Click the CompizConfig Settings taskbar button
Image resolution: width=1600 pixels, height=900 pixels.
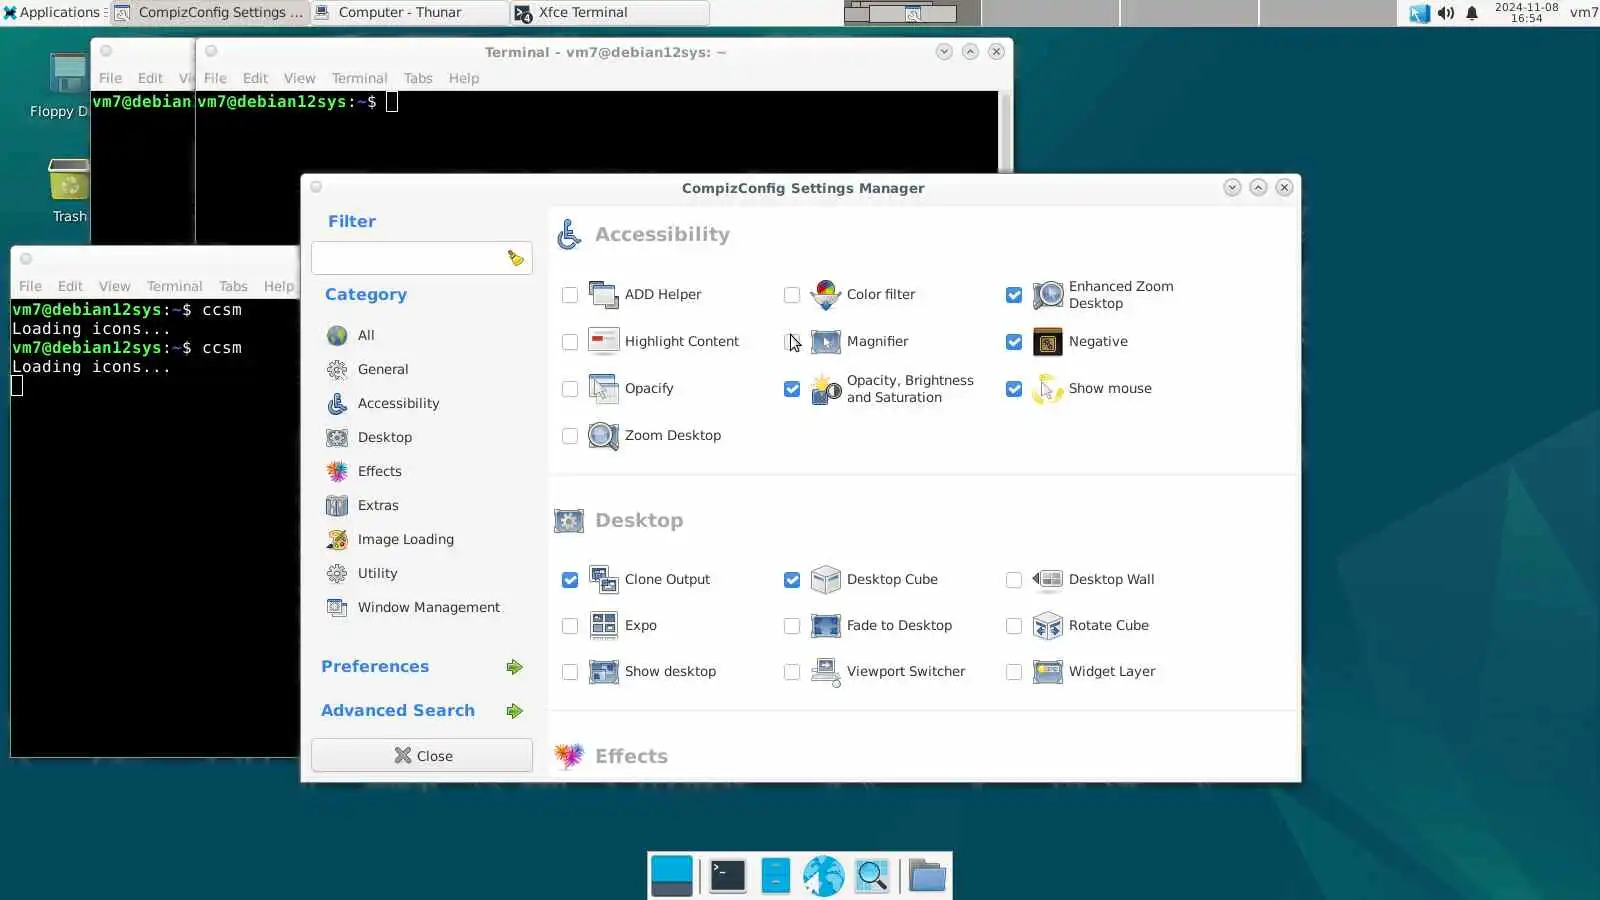[210, 12]
